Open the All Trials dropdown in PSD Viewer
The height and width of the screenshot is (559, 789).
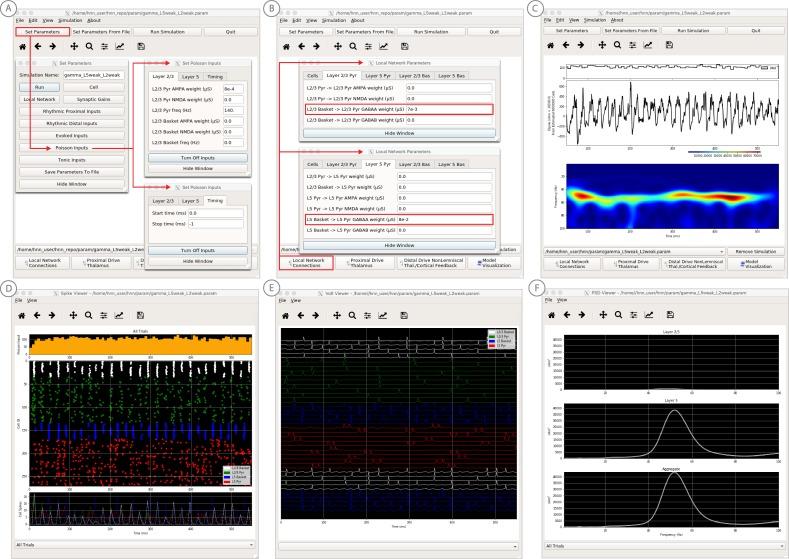pyautogui.click(x=664, y=545)
